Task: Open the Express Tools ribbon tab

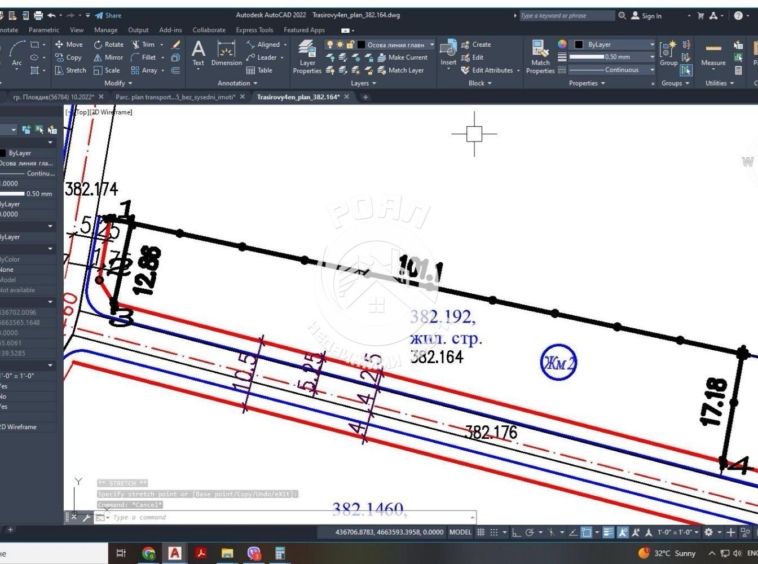Action: click(254, 30)
